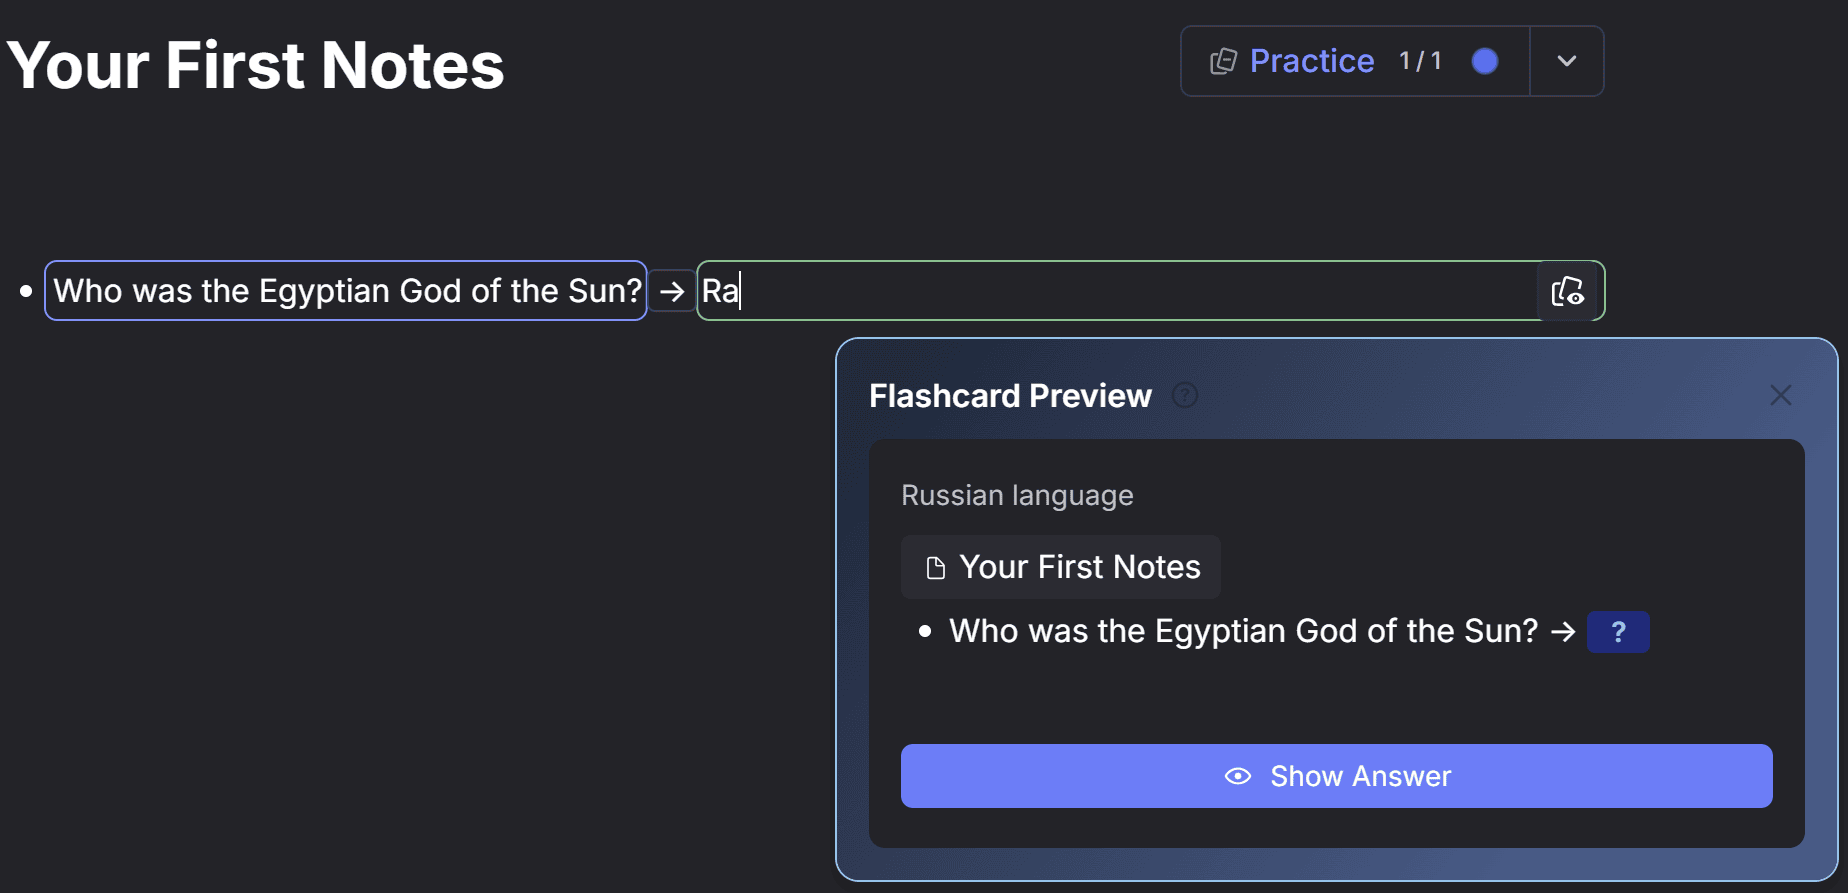Click the arrow between question and answer
Viewport: 1848px width, 893px height.
(x=672, y=291)
